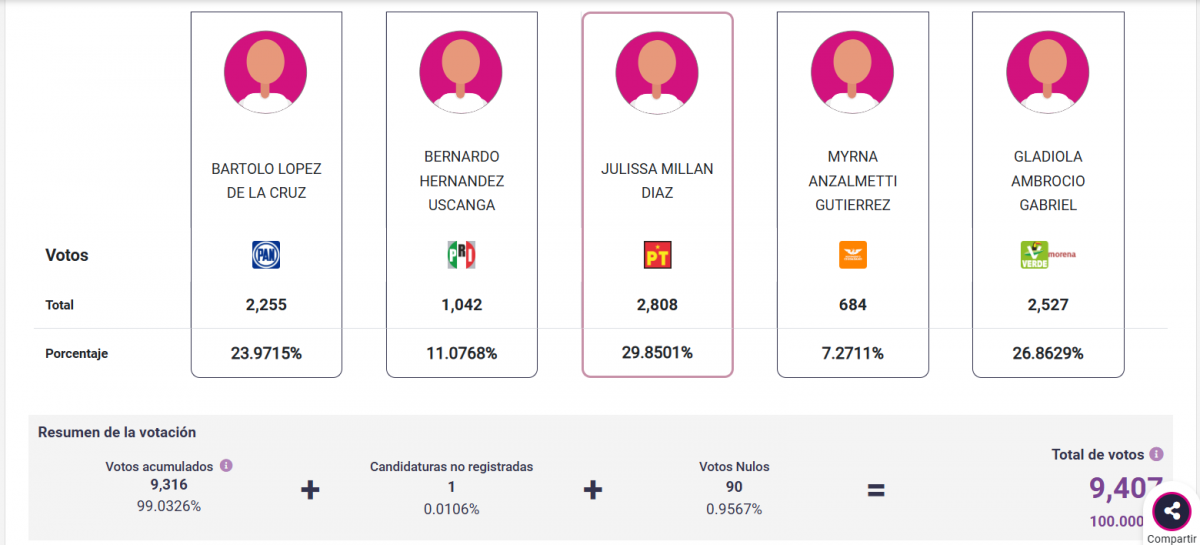Open the Compartir share button
Viewport: 1200px width, 545px height.
pos(1171,512)
